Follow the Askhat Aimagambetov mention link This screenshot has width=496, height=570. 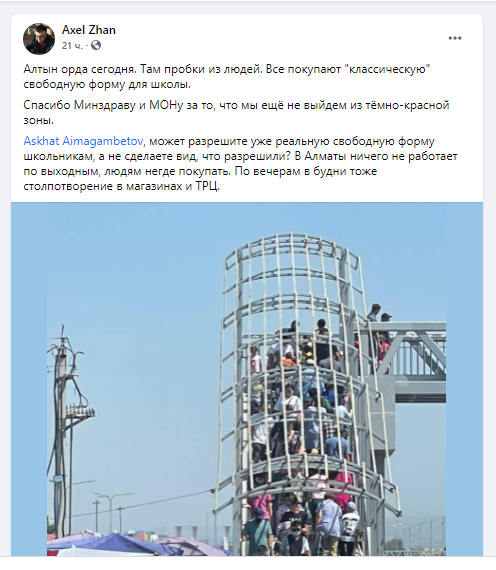pos(84,141)
